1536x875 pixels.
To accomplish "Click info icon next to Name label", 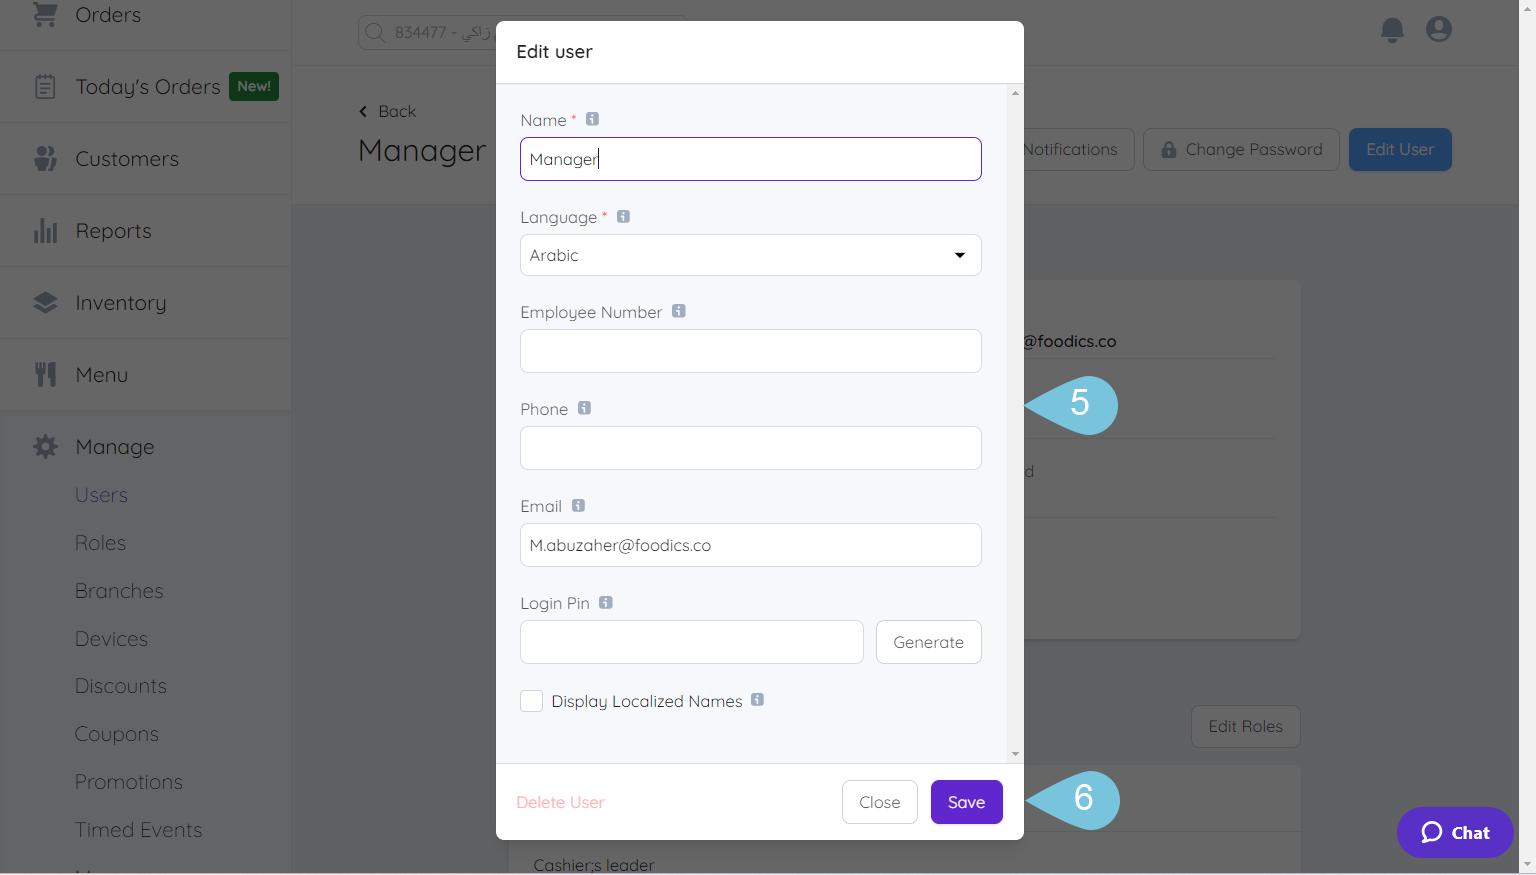I will [592, 119].
